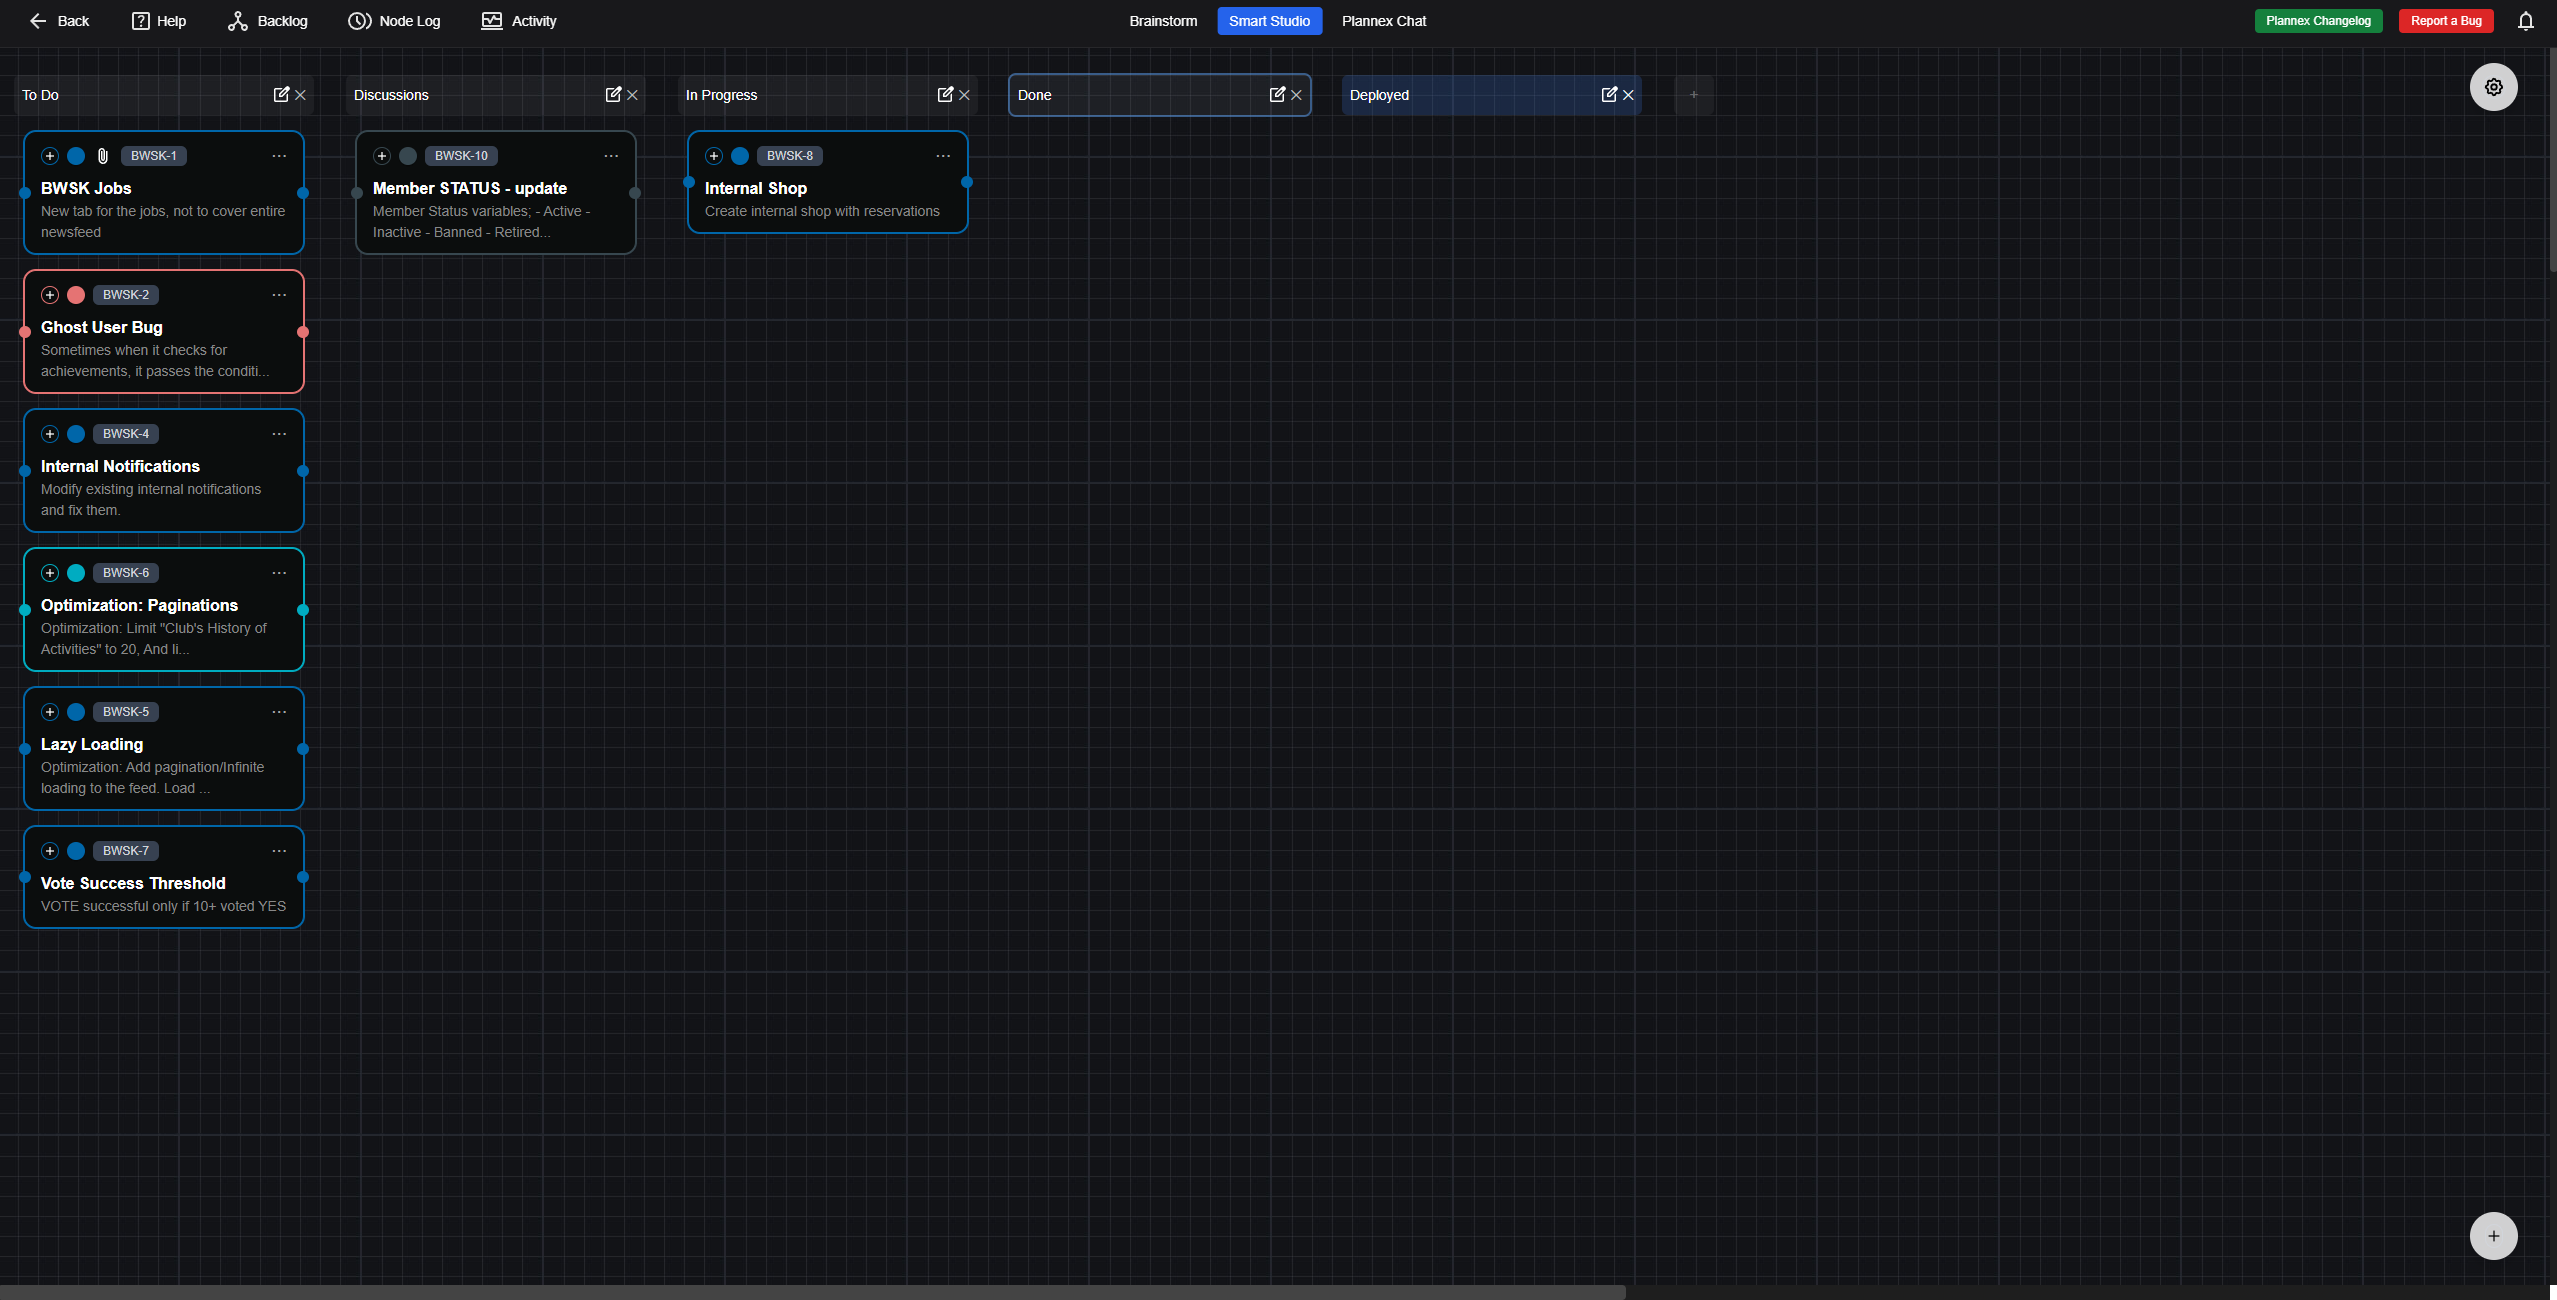Toggle the gray circle on Member STATUS card
Image resolution: width=2557 pixels, height=1300 pixels.
[x=409, y=155]
